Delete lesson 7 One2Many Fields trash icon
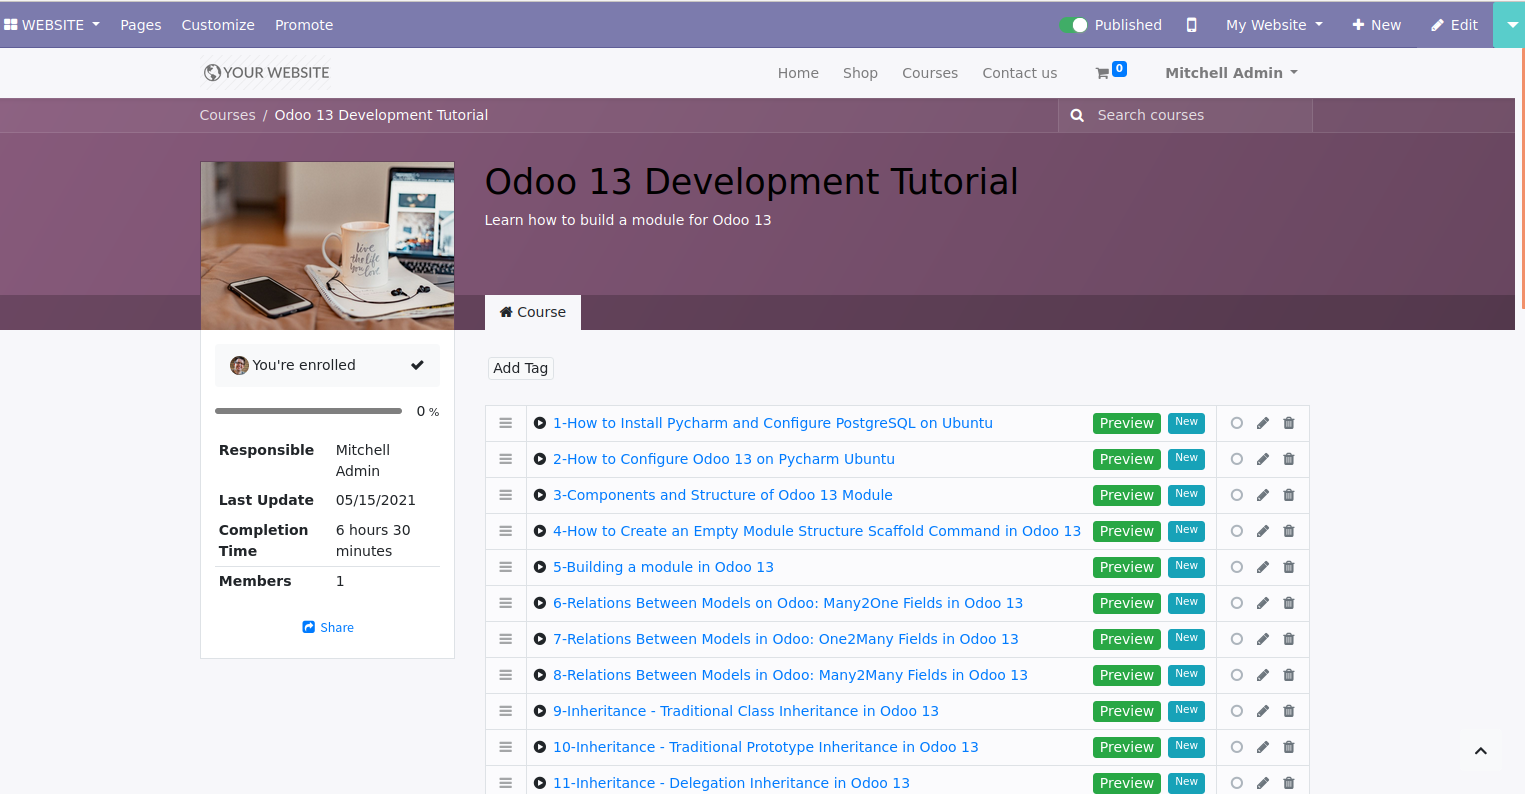 tap(1289, 639)
